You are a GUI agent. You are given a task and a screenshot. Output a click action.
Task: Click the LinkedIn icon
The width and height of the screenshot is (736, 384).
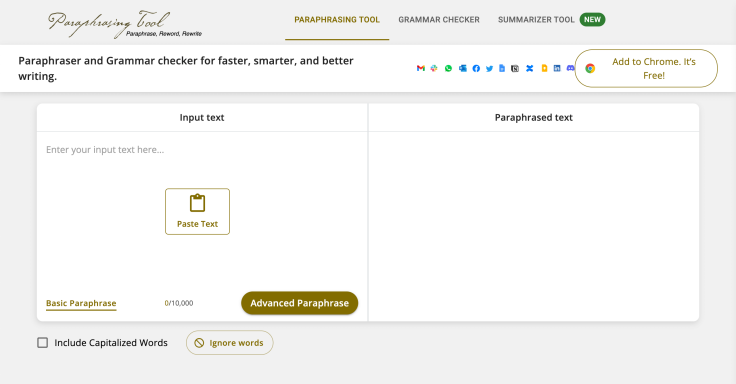[x=557, y=69]
